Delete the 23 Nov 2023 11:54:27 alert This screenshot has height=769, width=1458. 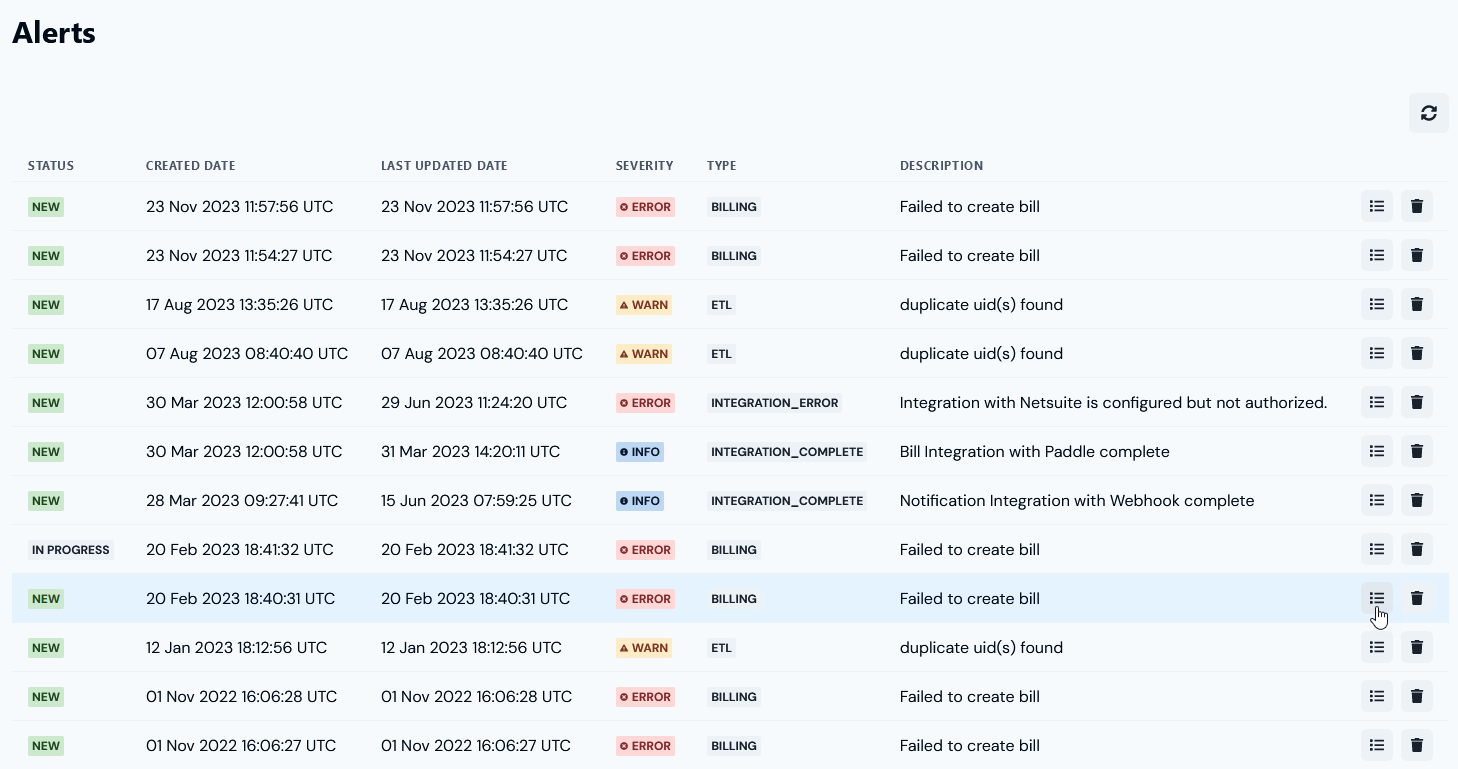pyautogui.click(x=1416, y=256)
